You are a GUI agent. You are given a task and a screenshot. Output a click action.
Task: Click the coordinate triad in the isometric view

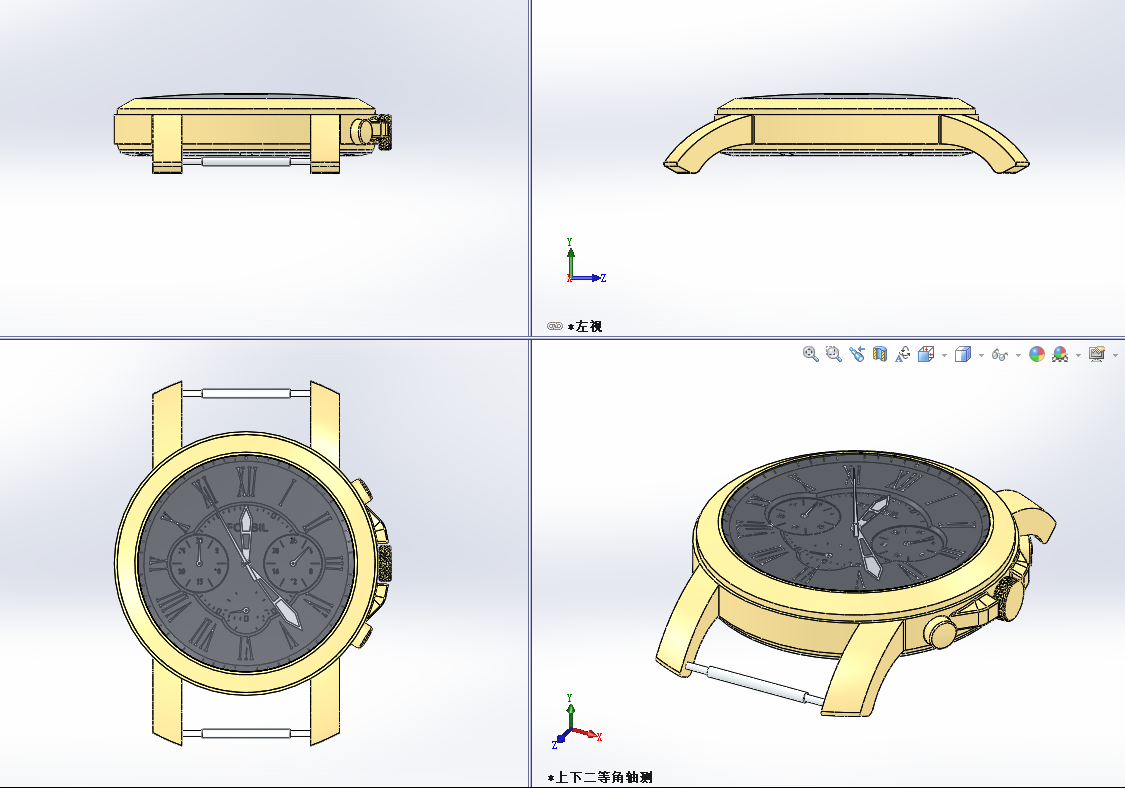pyautogui.click(x=576, y=722)
